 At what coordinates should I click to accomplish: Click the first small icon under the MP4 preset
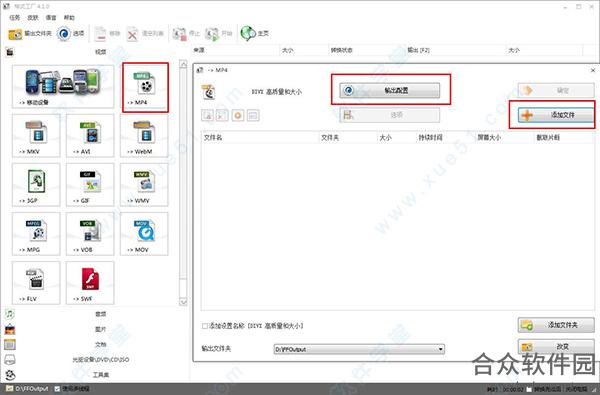click(207, 115)
